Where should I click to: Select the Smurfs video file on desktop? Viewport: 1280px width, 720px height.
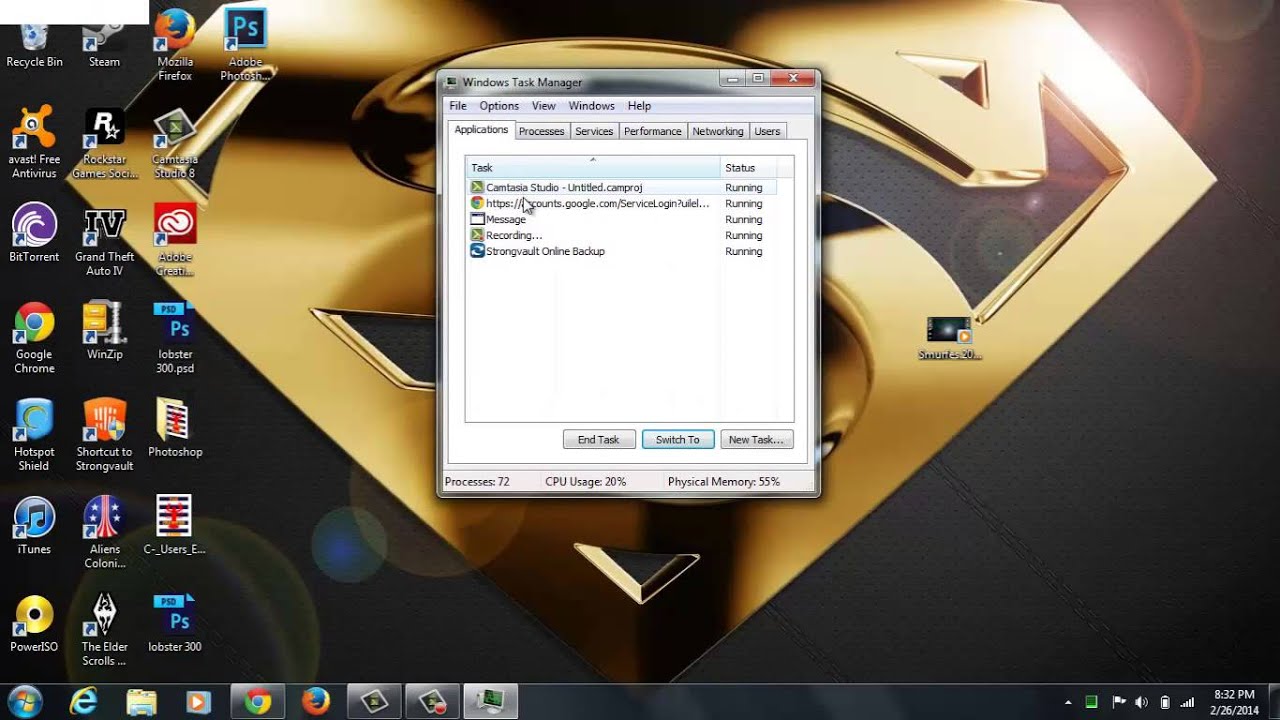tap(949, 338)
